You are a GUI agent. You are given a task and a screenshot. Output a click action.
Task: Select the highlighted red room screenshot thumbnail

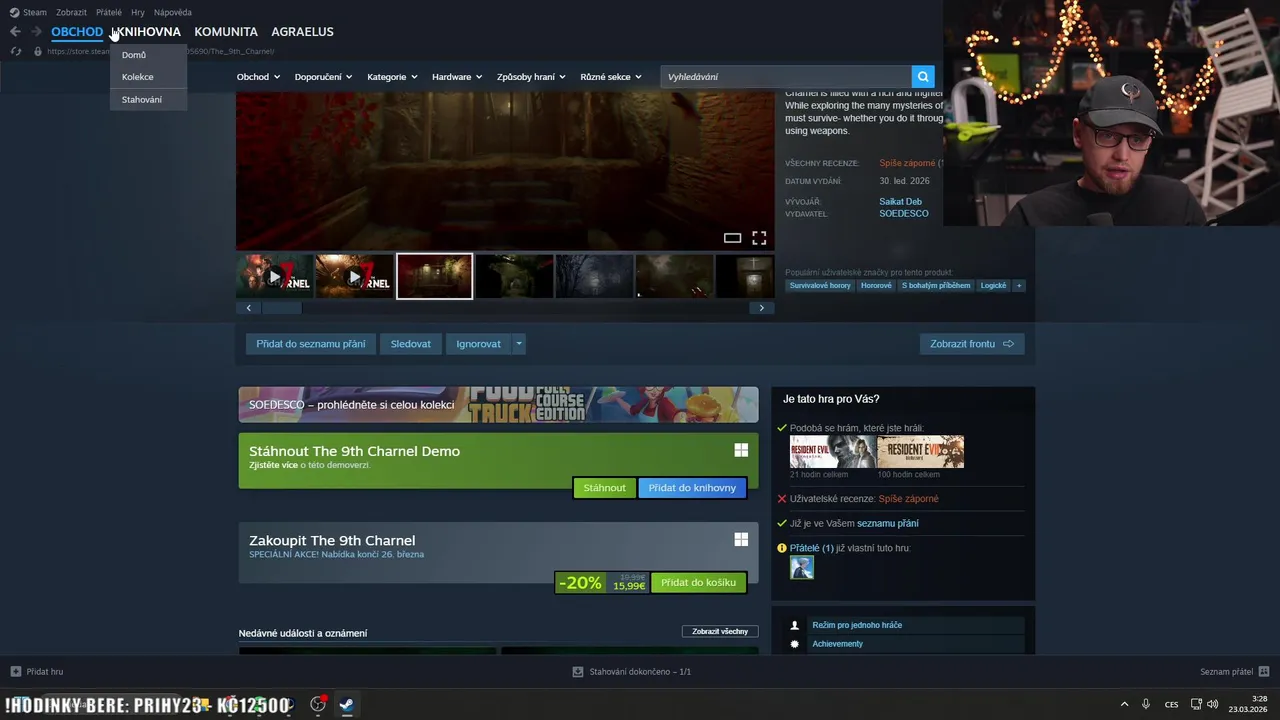coord(434,277)
